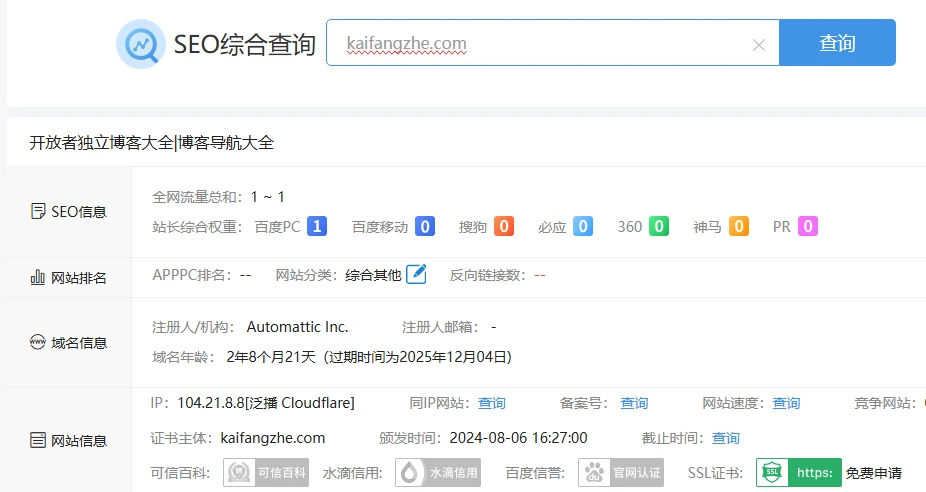Screen dimensions: 926x492
Task: Click the 可信百科 badge
Action: coord(266,473)
